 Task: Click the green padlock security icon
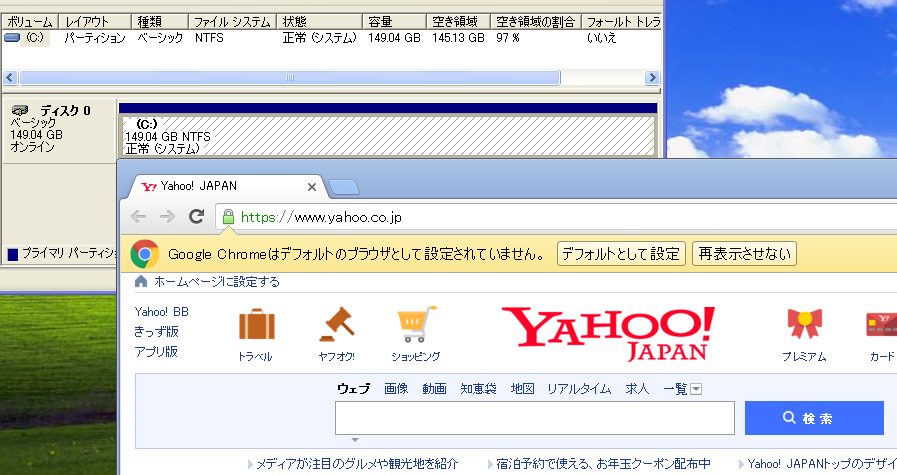point(228,216)
